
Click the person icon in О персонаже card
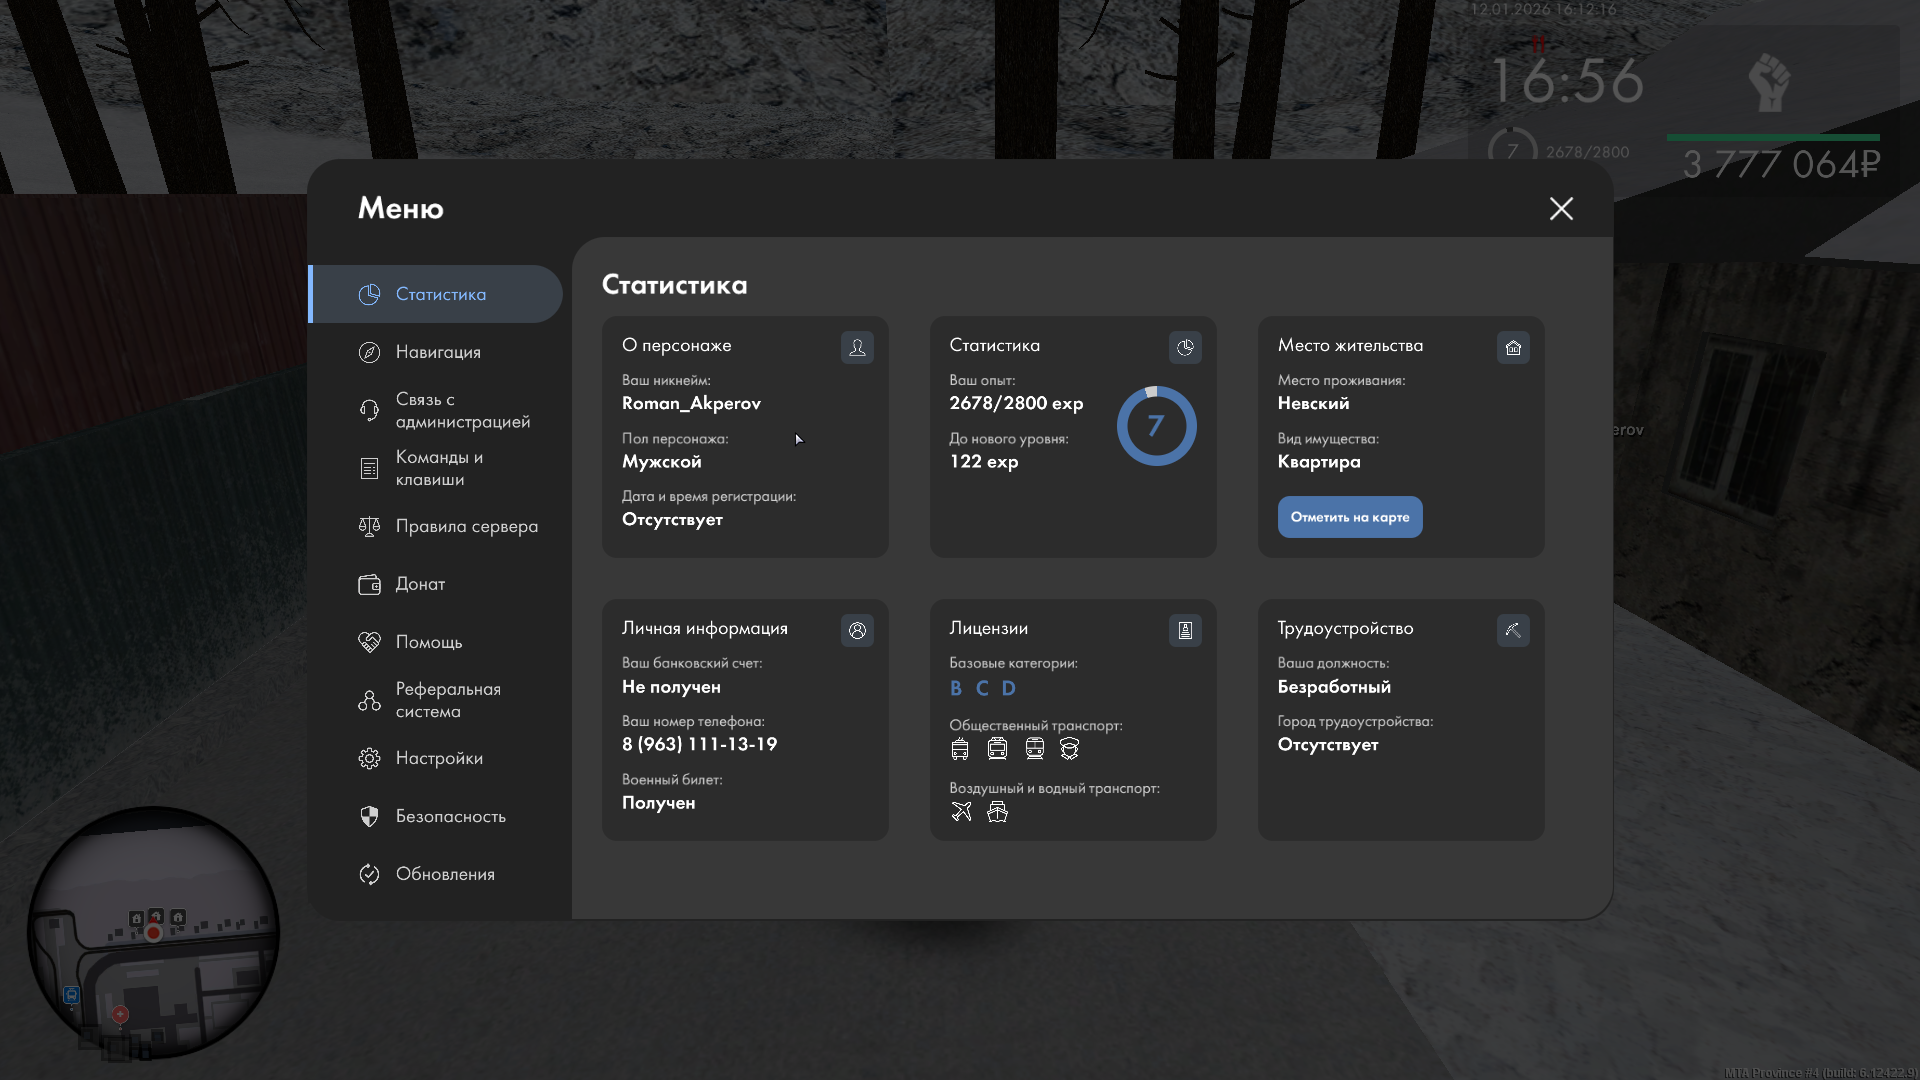(857, 347)
